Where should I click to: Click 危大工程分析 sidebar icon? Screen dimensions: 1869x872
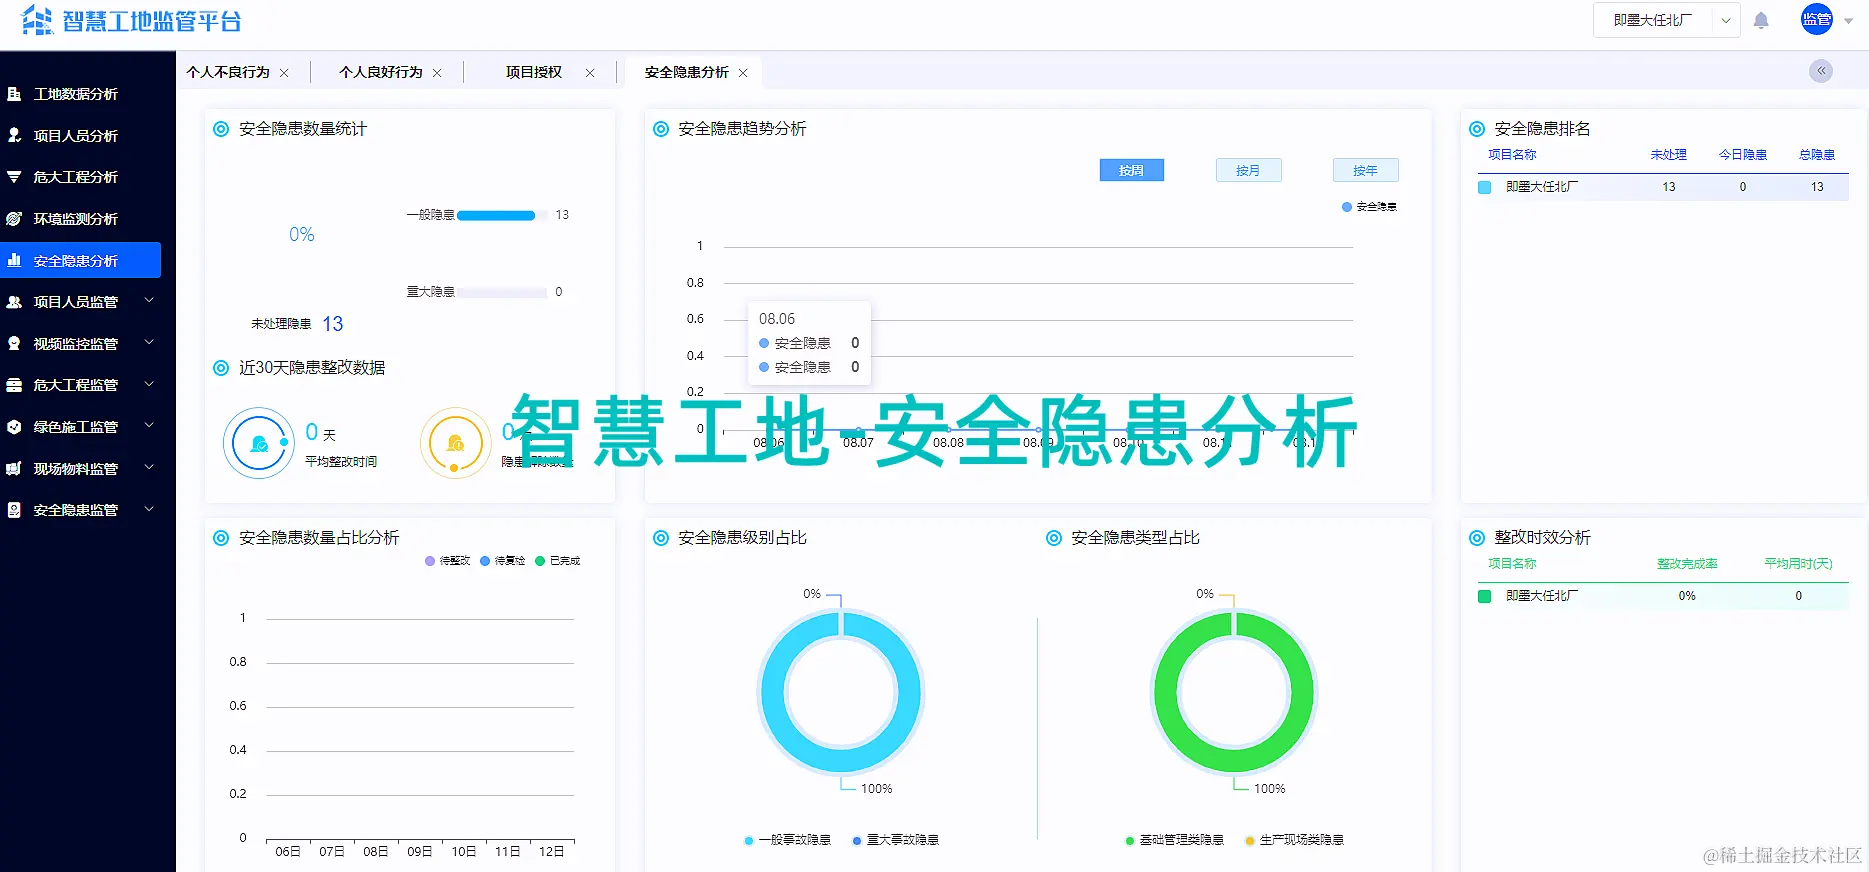pyautogui.click(x=14, y=177)
